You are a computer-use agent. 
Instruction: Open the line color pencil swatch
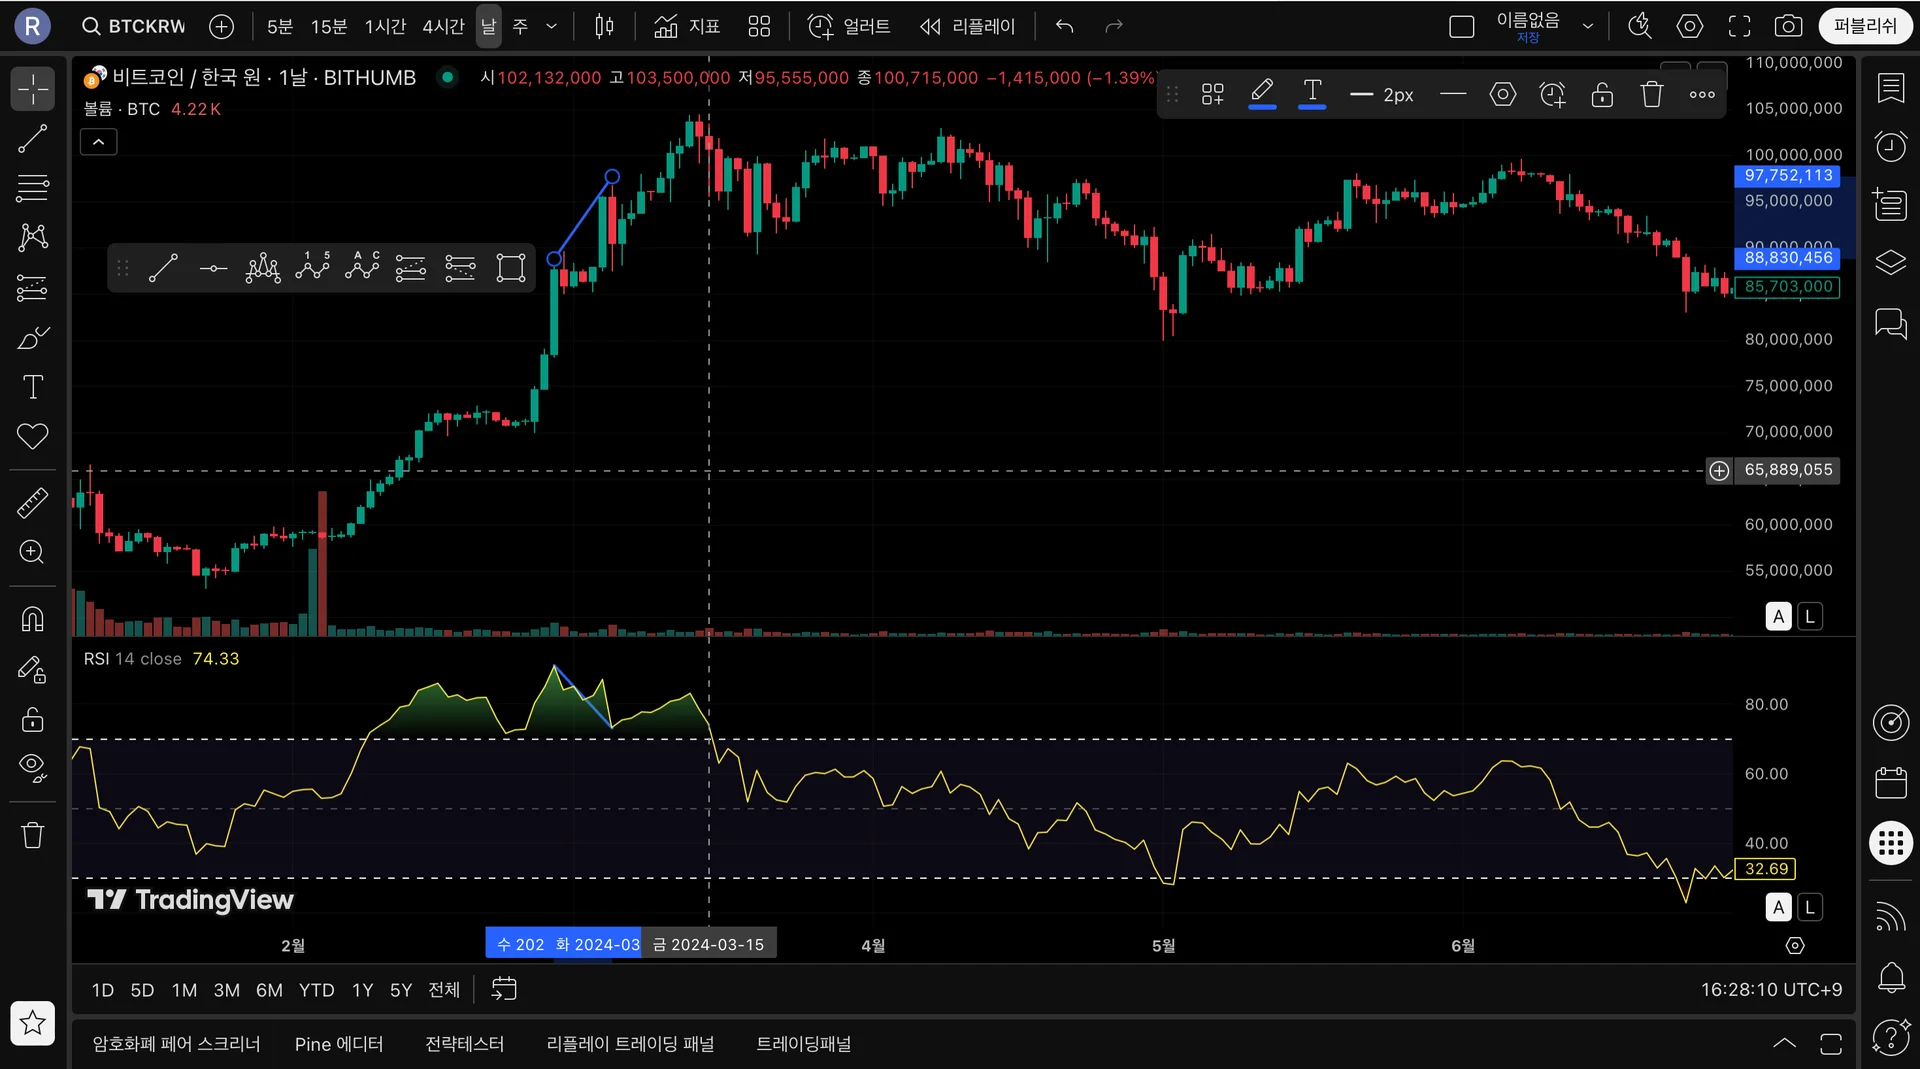point(1262,94)
